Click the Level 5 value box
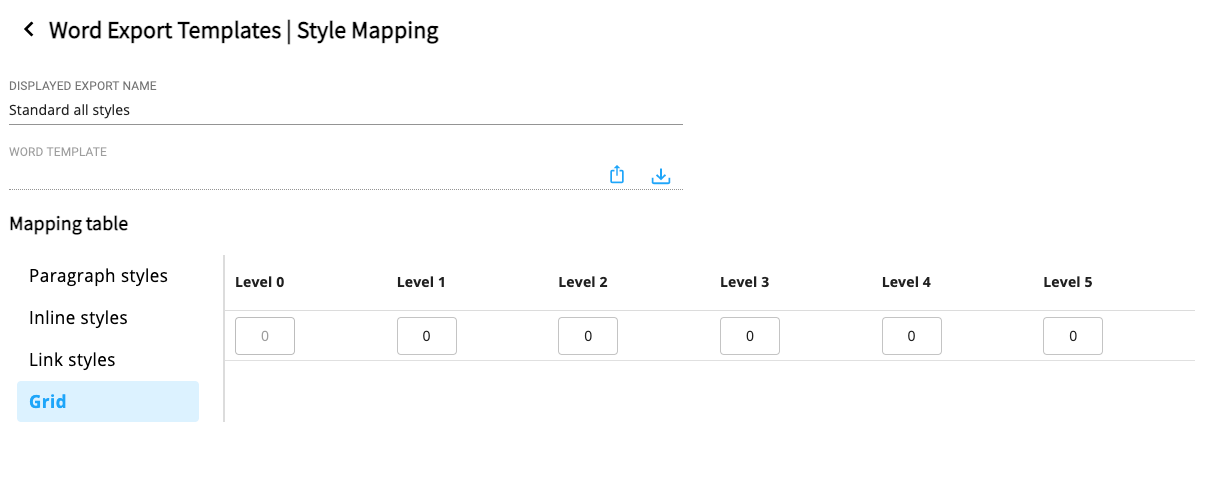 pyautogui.click(x=1073, y=336)
